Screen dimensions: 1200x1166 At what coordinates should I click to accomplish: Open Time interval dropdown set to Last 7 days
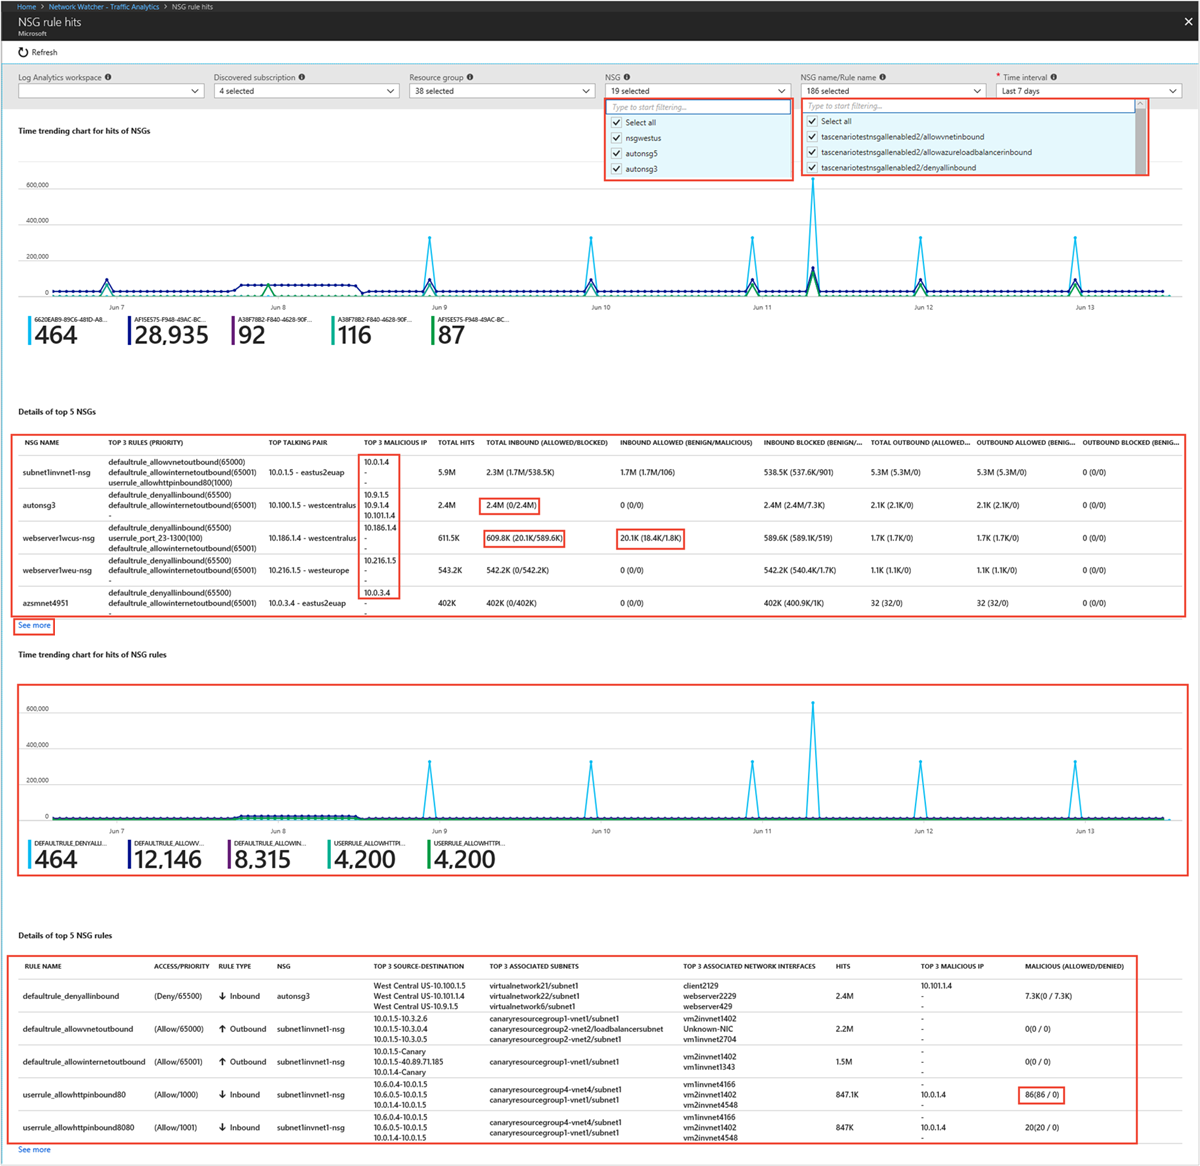coord(1089,91)
